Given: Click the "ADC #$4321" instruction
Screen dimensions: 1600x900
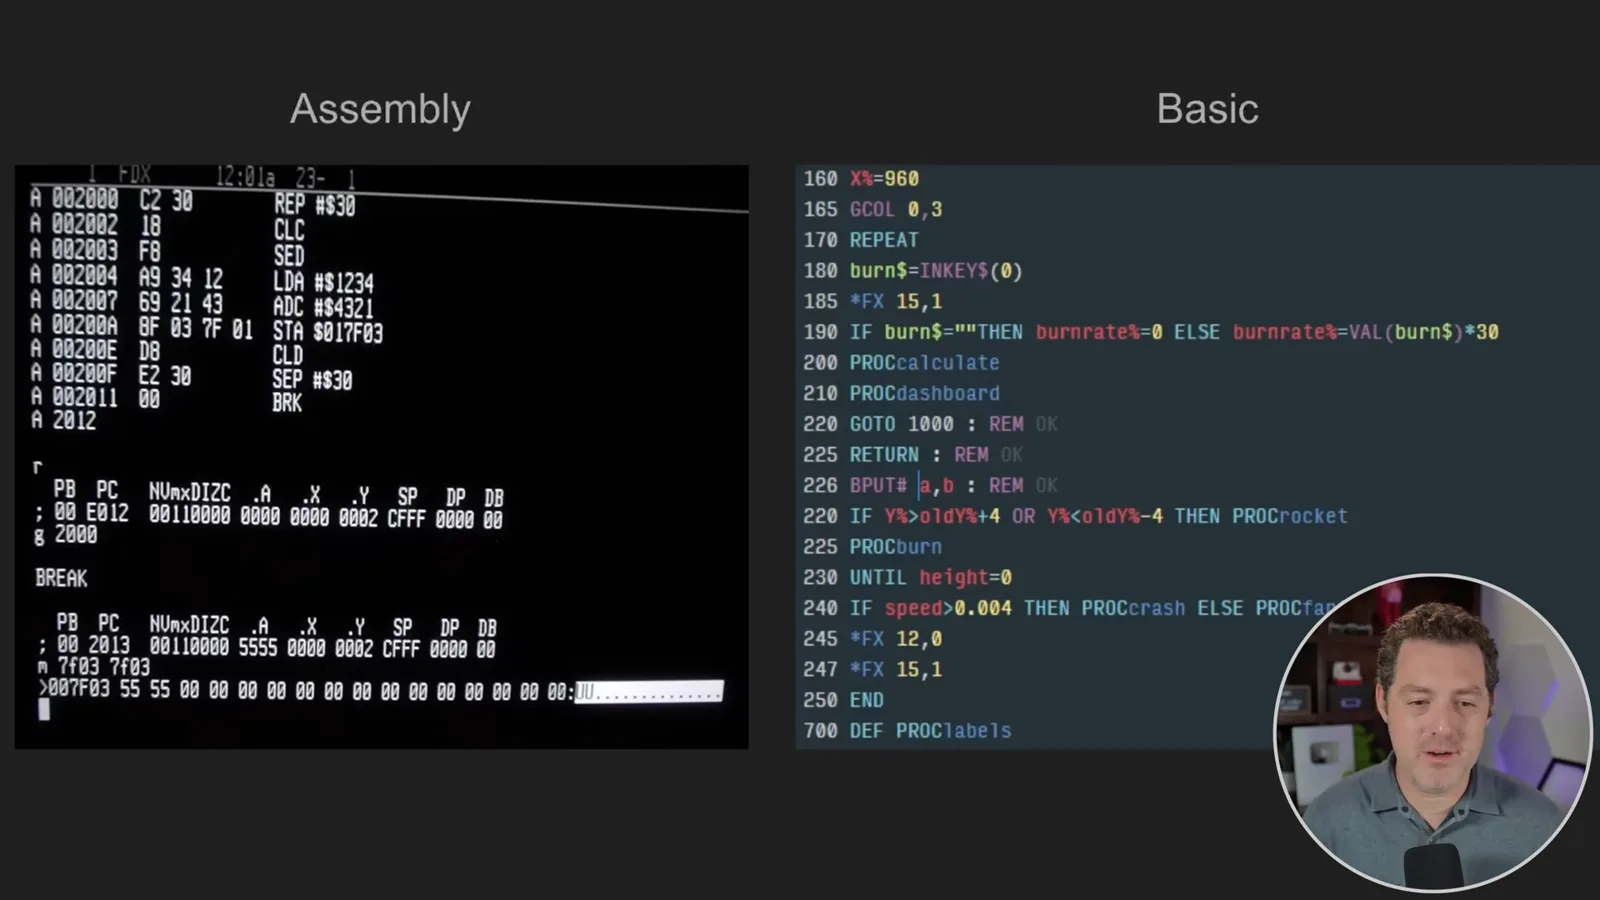Looking at the screenshot, I should click(x=323, y=307).
